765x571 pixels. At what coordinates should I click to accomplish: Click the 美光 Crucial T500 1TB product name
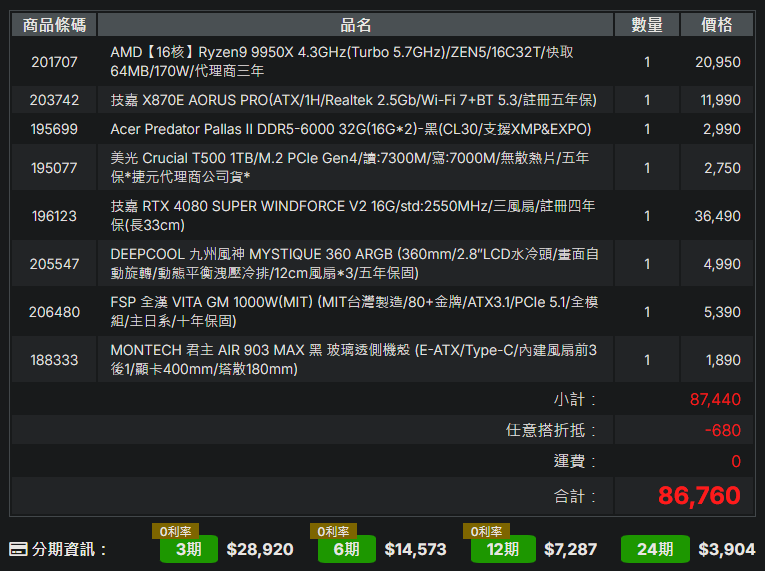(x=349, y=167)
